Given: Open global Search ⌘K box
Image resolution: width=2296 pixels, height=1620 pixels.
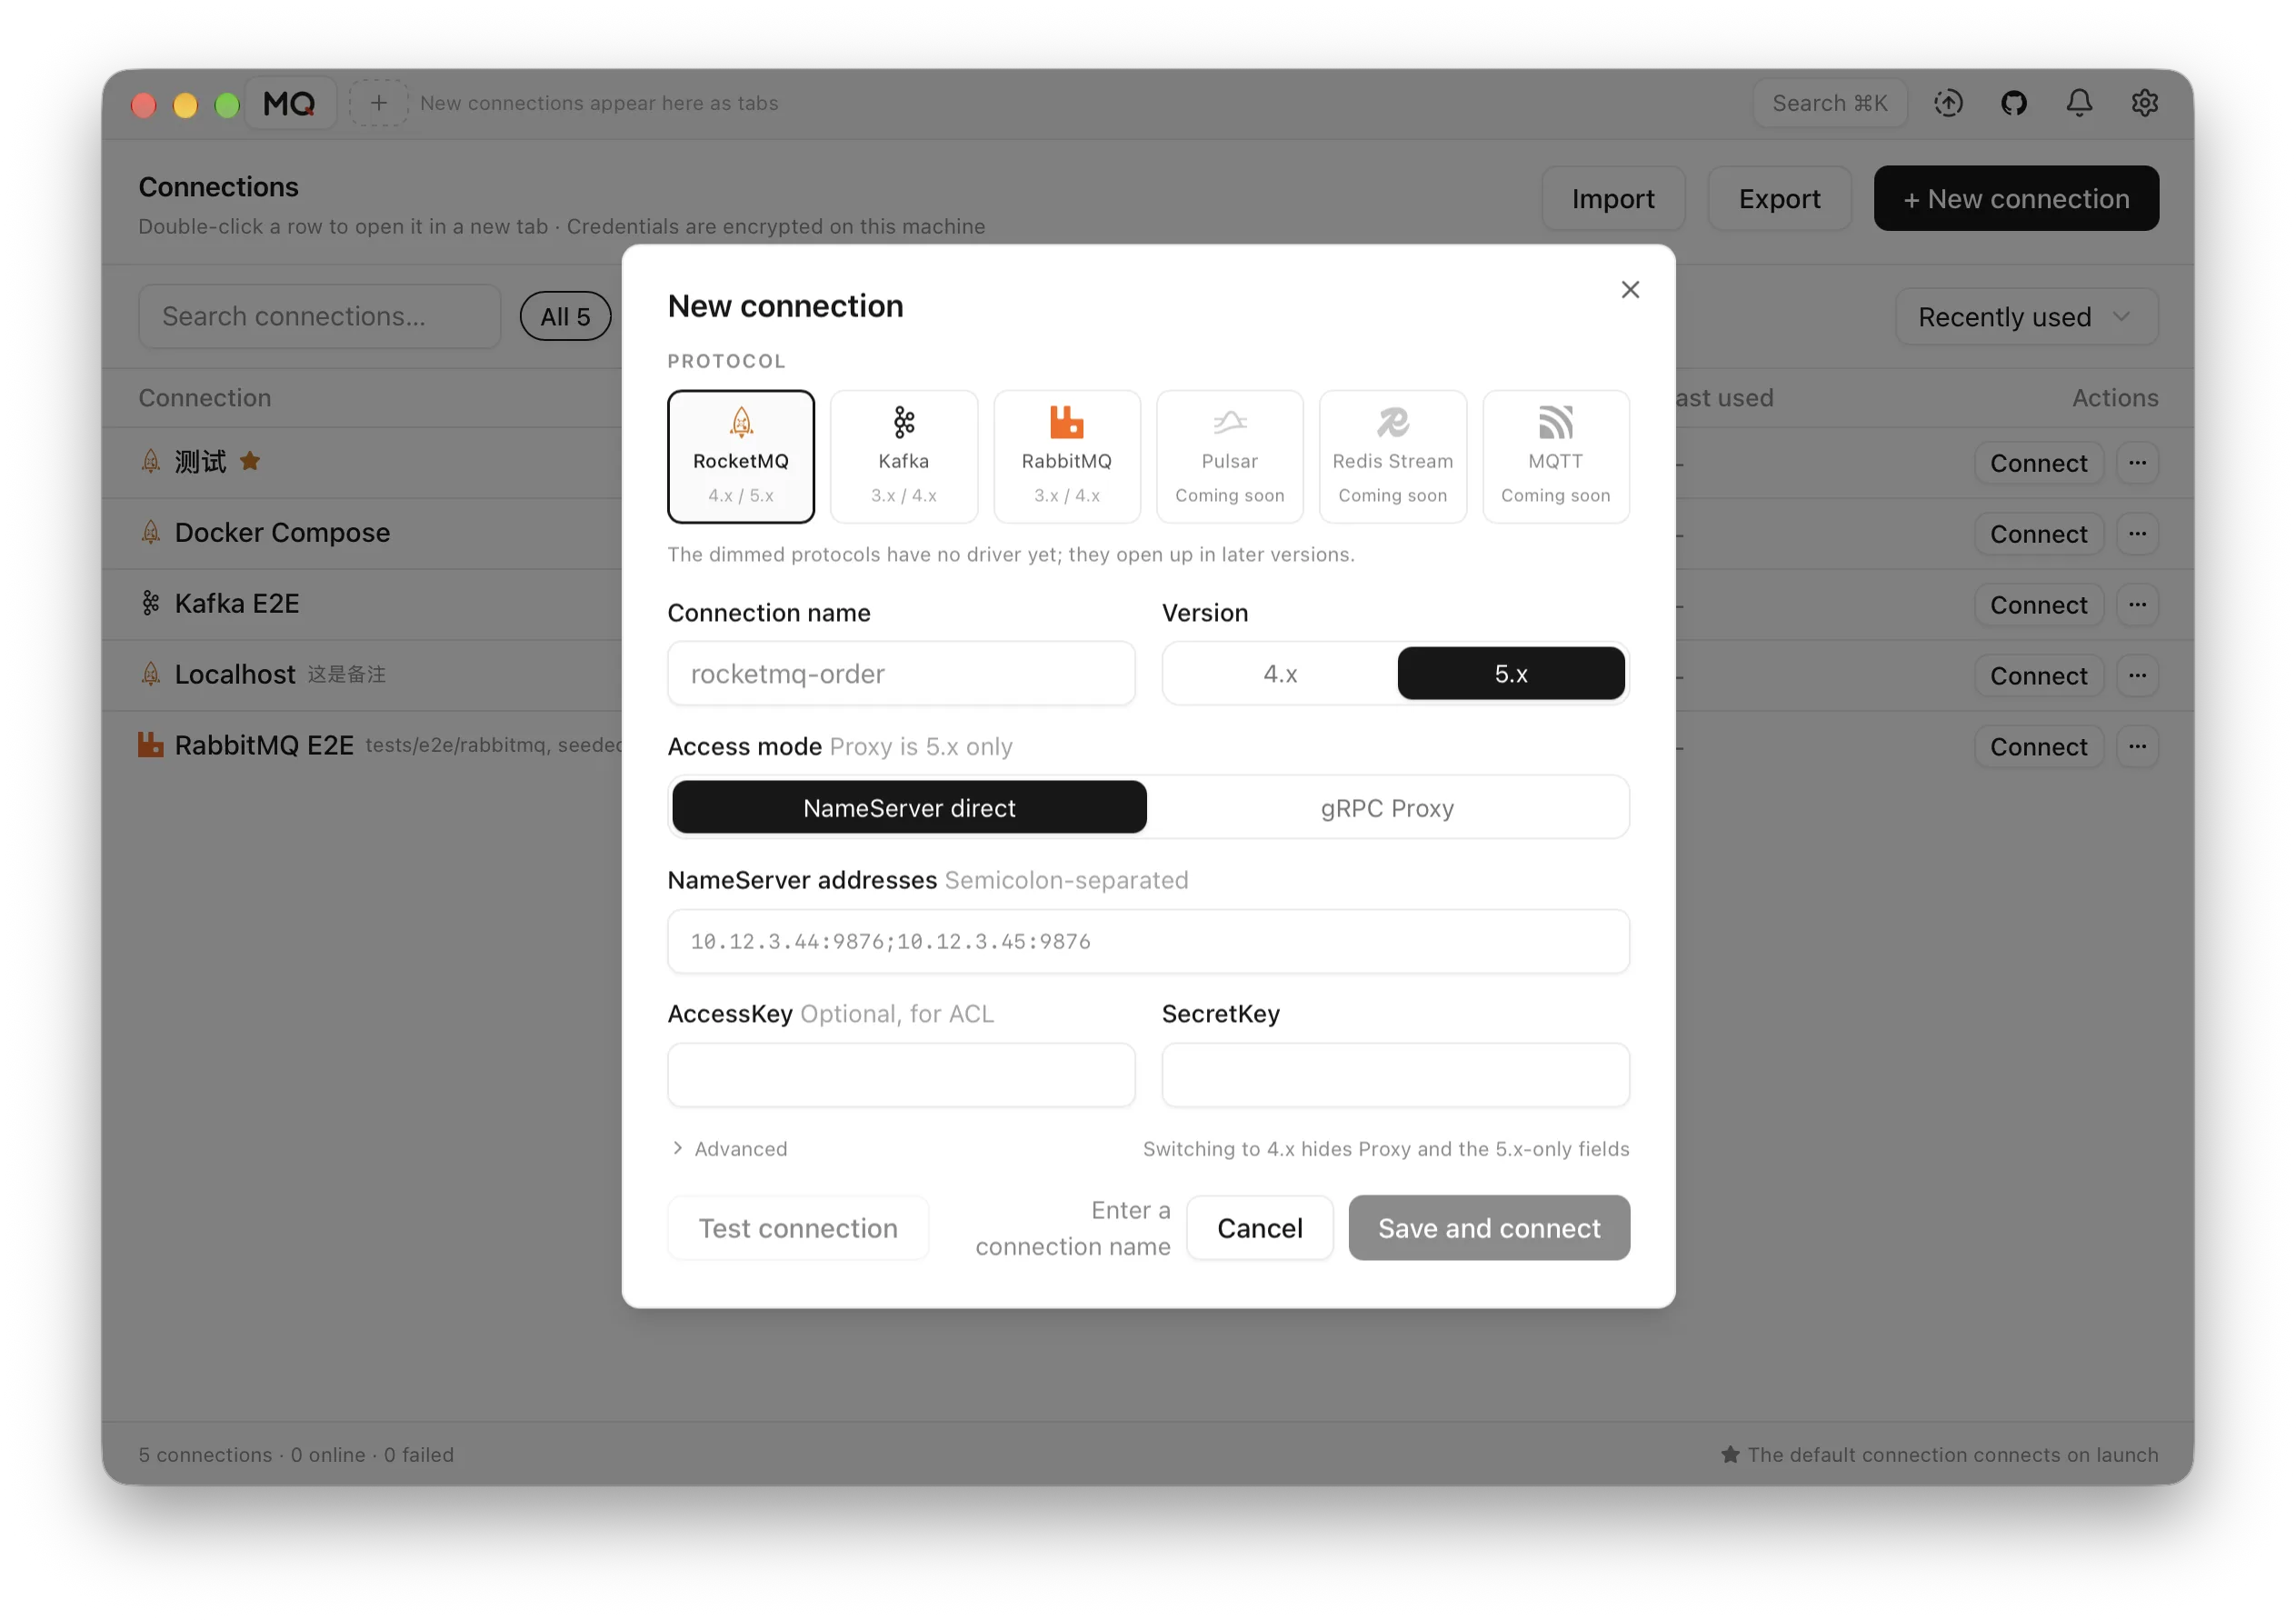Looking at the screenshot, I should point(1829,103).
